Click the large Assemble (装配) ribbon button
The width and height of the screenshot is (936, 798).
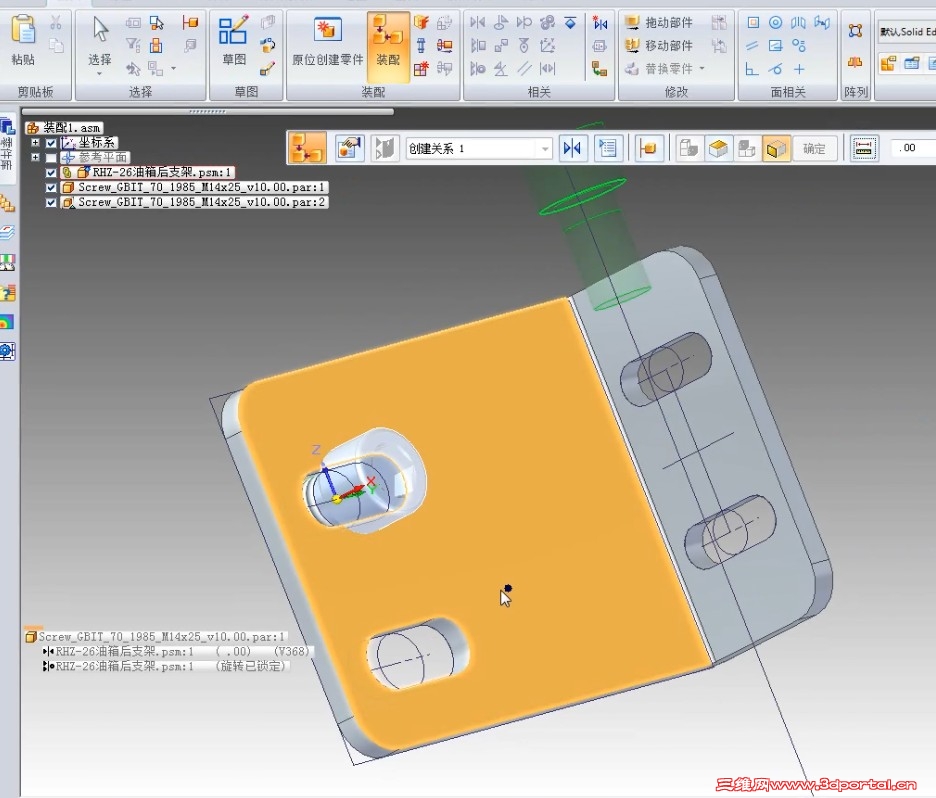click(x=388, y=47)
